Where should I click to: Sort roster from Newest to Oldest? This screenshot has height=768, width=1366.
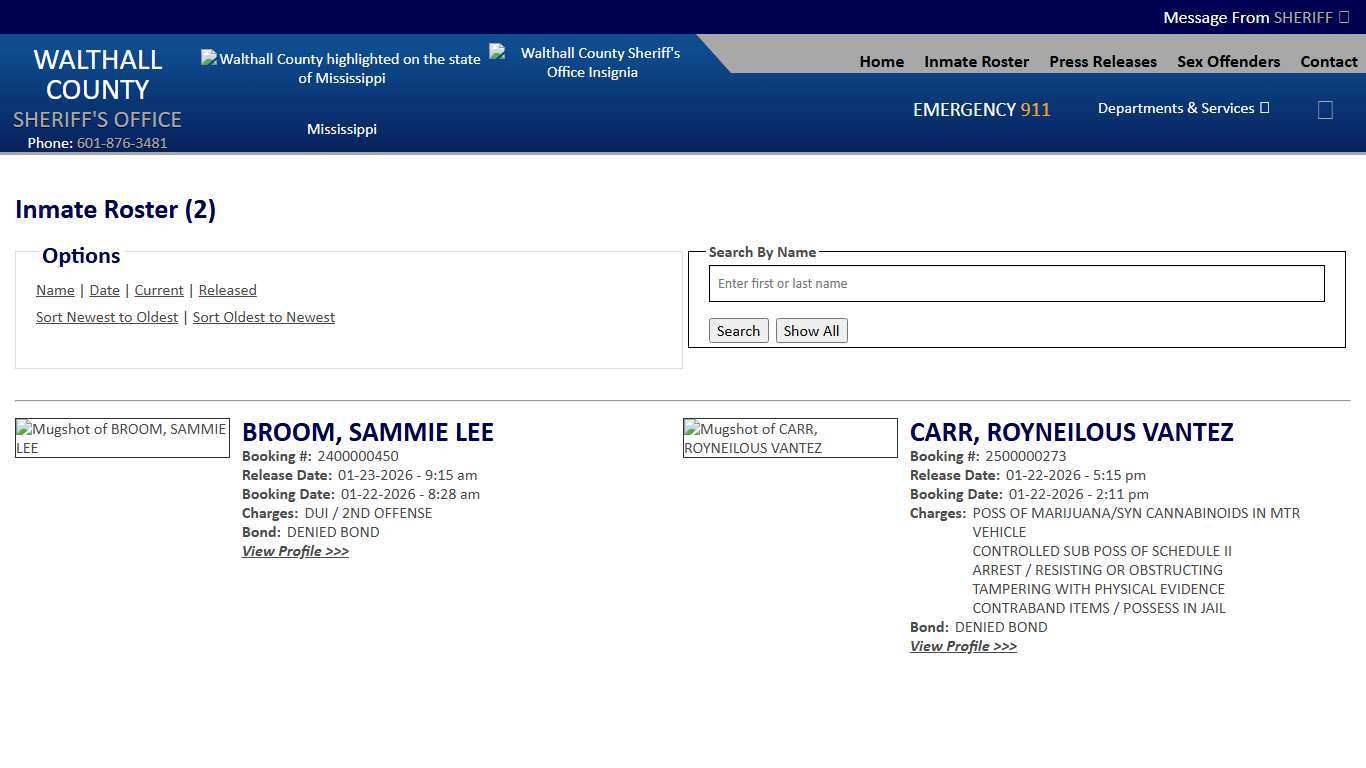coord(107,317)
